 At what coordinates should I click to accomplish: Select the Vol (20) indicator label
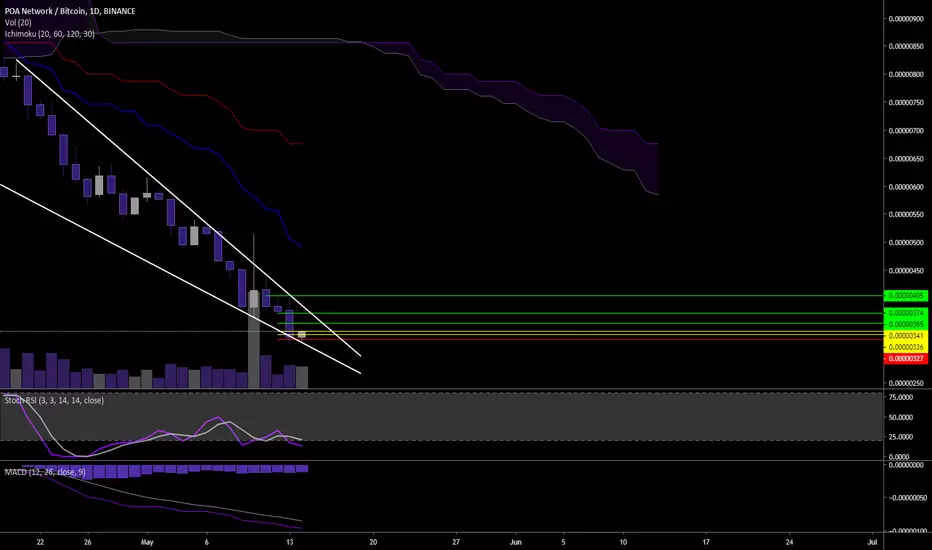click(x=18, y=23)
